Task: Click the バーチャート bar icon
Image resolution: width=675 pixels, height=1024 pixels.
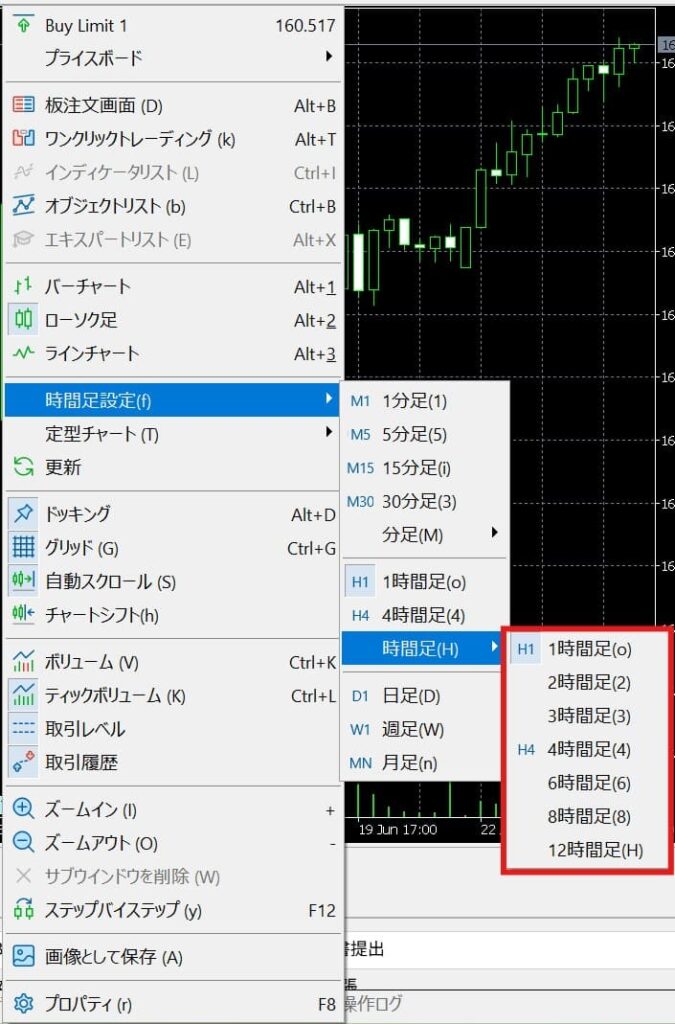Action: pos(24,286)
